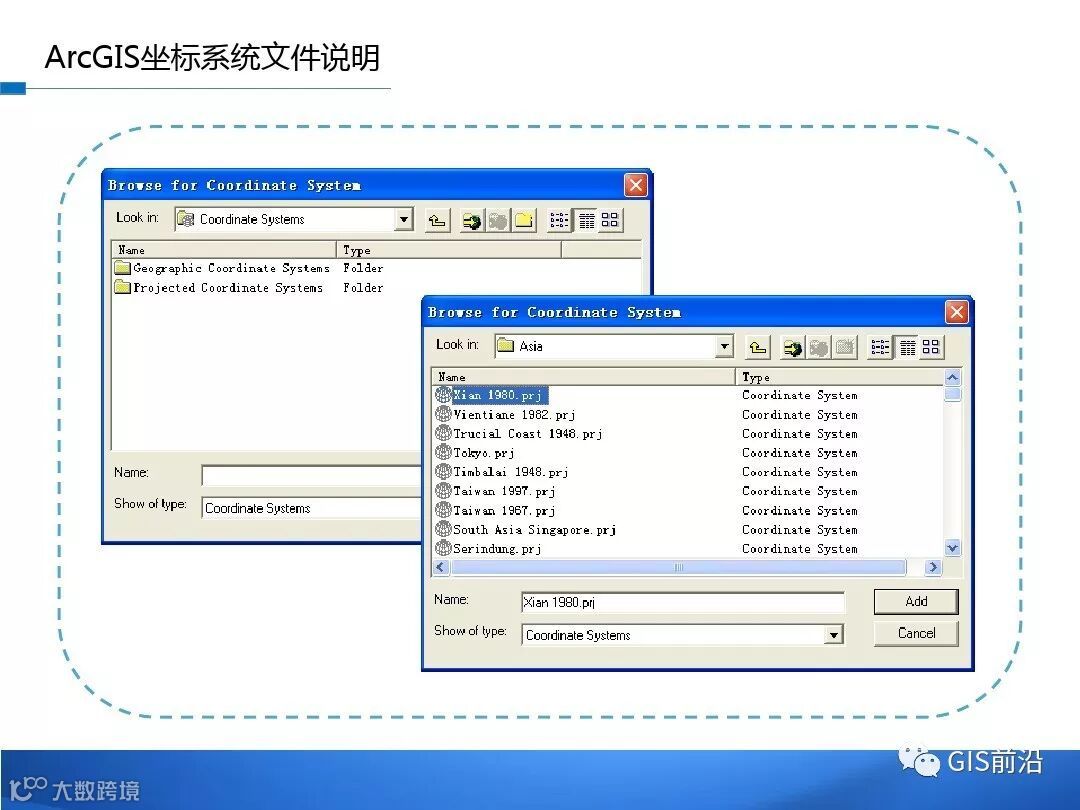
Task: Switch Asia dialog to List view
Action: pos(880,347)
